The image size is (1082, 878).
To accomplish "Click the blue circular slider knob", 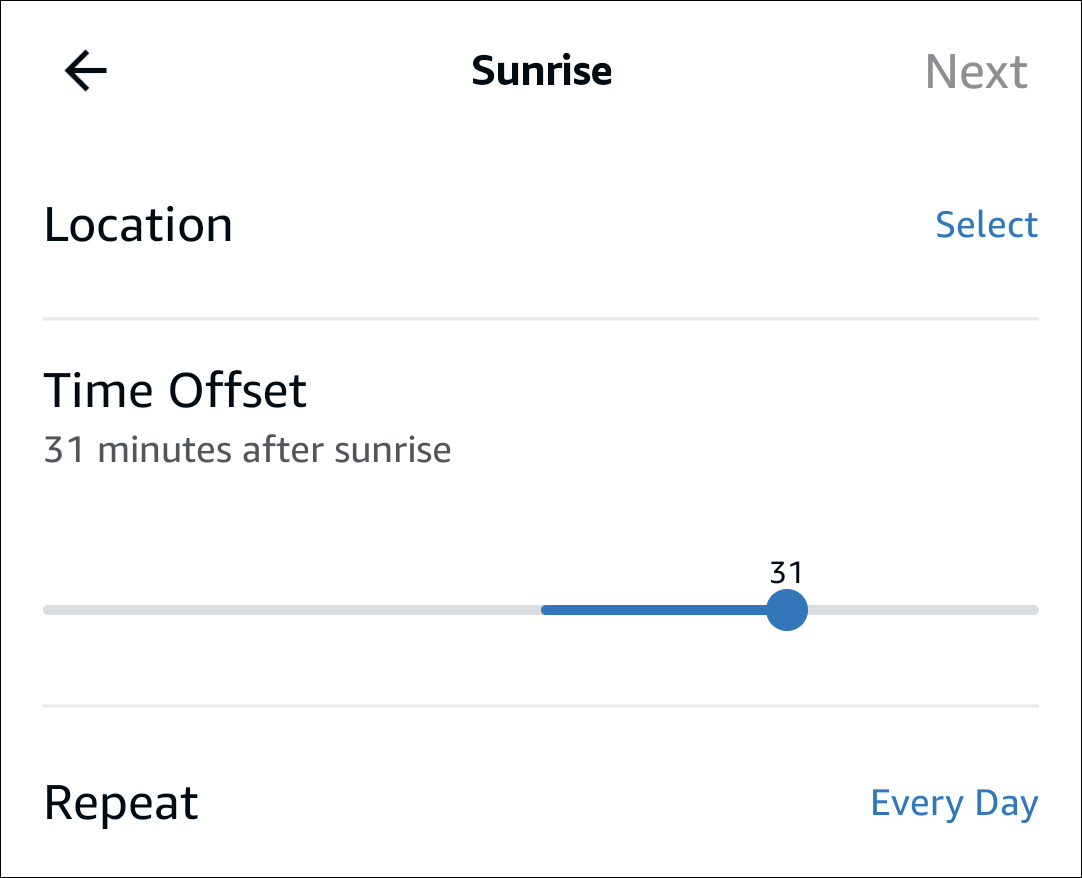I will (787, 609).
